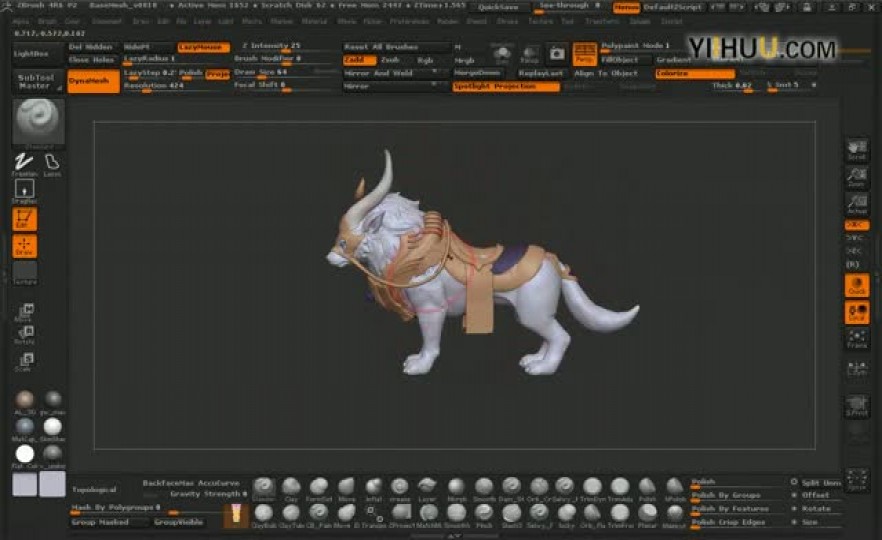Image resolution: width=882 pixels, height=540 pixels.
Task: Click the Group Masked button
Action: [x=109, y=523]
